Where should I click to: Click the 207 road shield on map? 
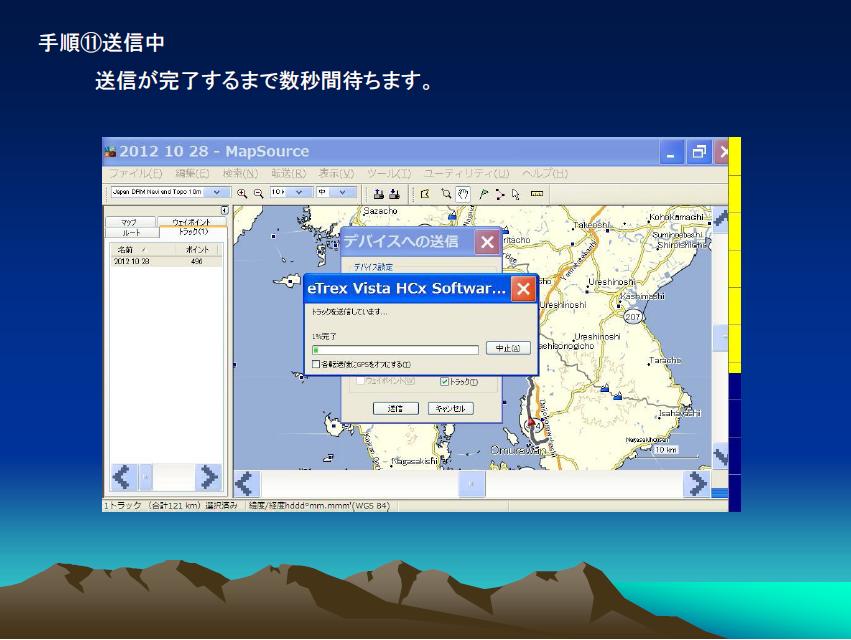click(x=633, y=316)
